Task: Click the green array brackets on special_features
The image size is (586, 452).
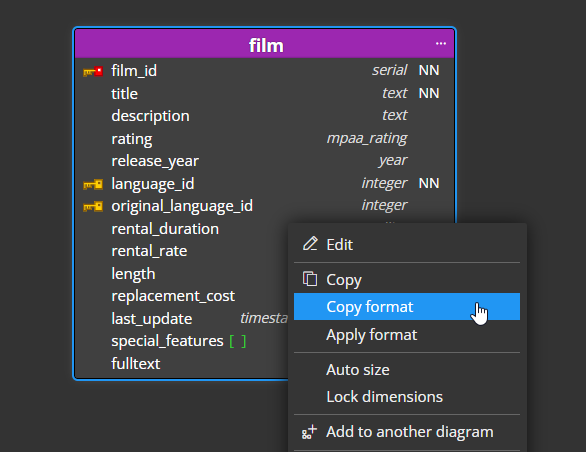Action: pyautogui.click(x=238, y=341)
